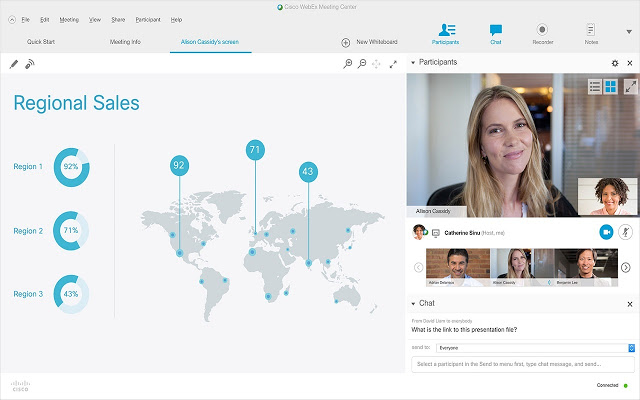
Task: Click the chat message about presentation link
Action: (x=464, y=329)
